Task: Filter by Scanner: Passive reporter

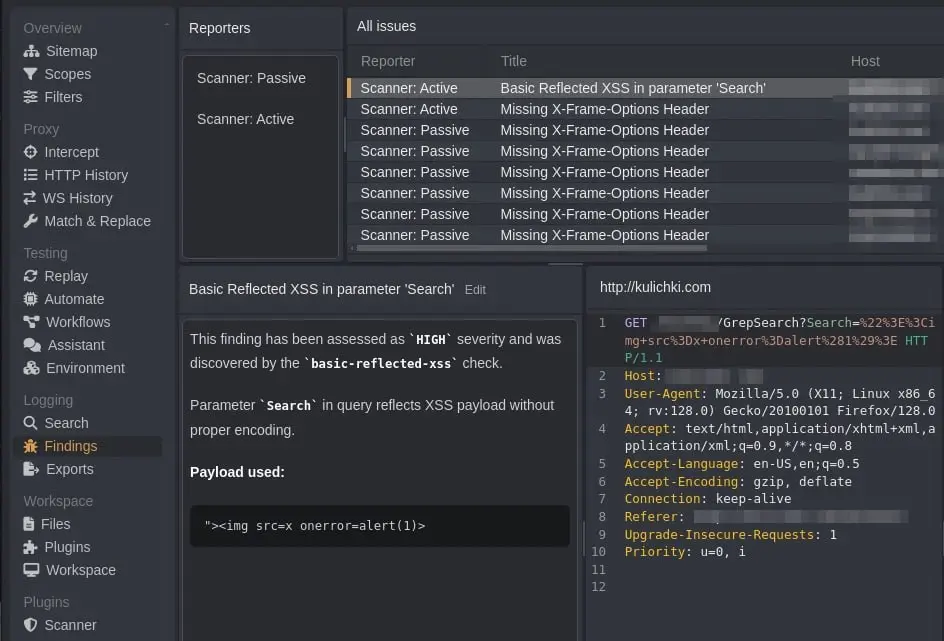Action: click(251, 78)
